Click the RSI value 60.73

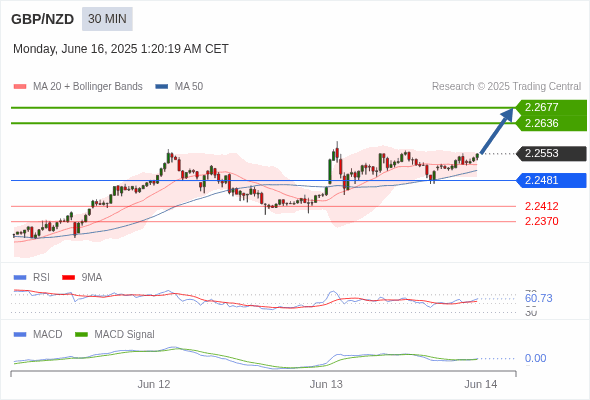pos(538,298)
